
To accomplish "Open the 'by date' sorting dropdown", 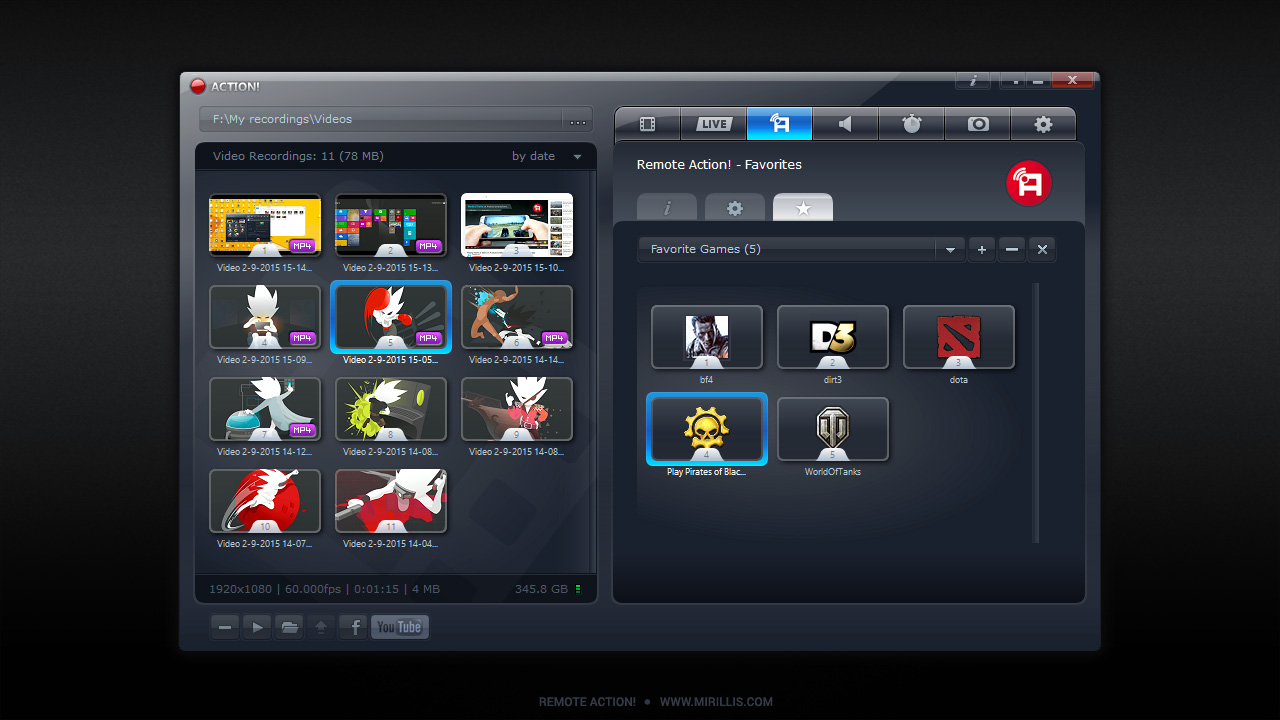I will (x=547, y=156).
